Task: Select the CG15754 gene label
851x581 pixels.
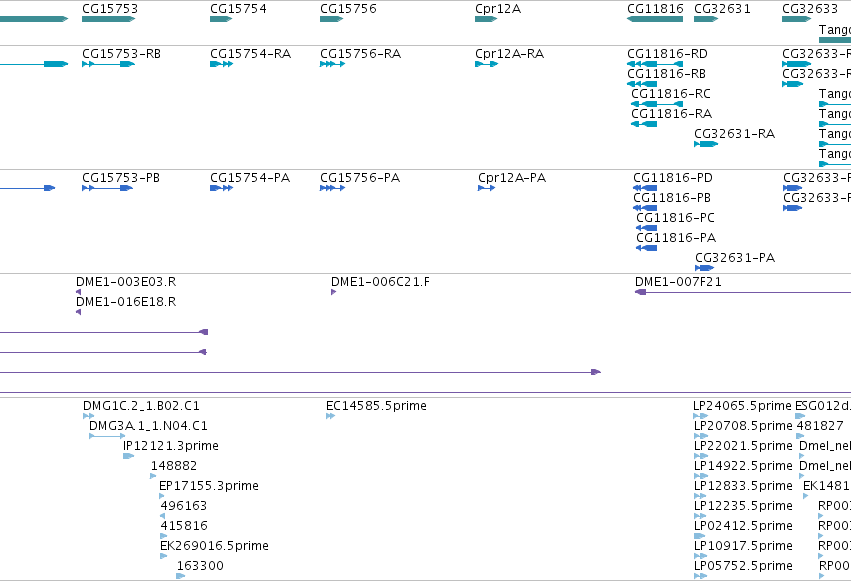Action: coord(238,9)
